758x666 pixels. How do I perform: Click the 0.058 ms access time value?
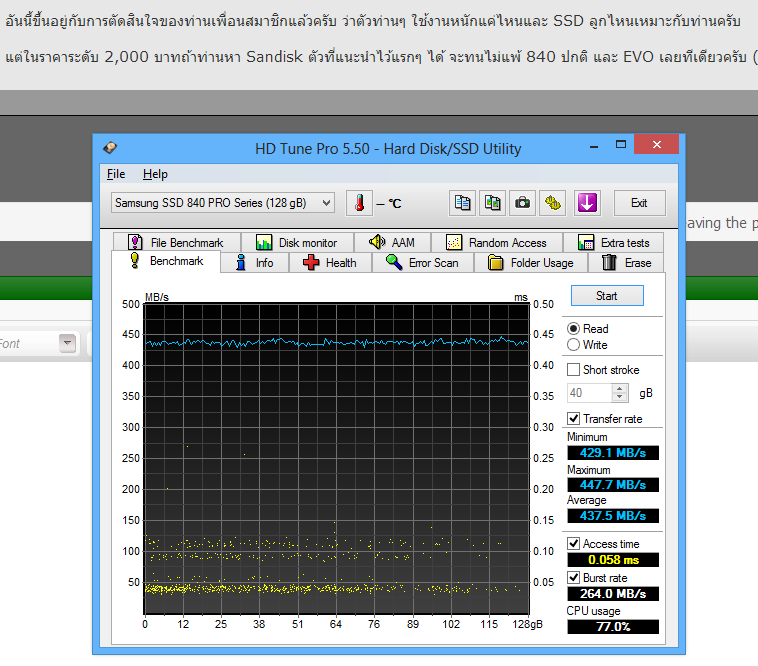613,560
